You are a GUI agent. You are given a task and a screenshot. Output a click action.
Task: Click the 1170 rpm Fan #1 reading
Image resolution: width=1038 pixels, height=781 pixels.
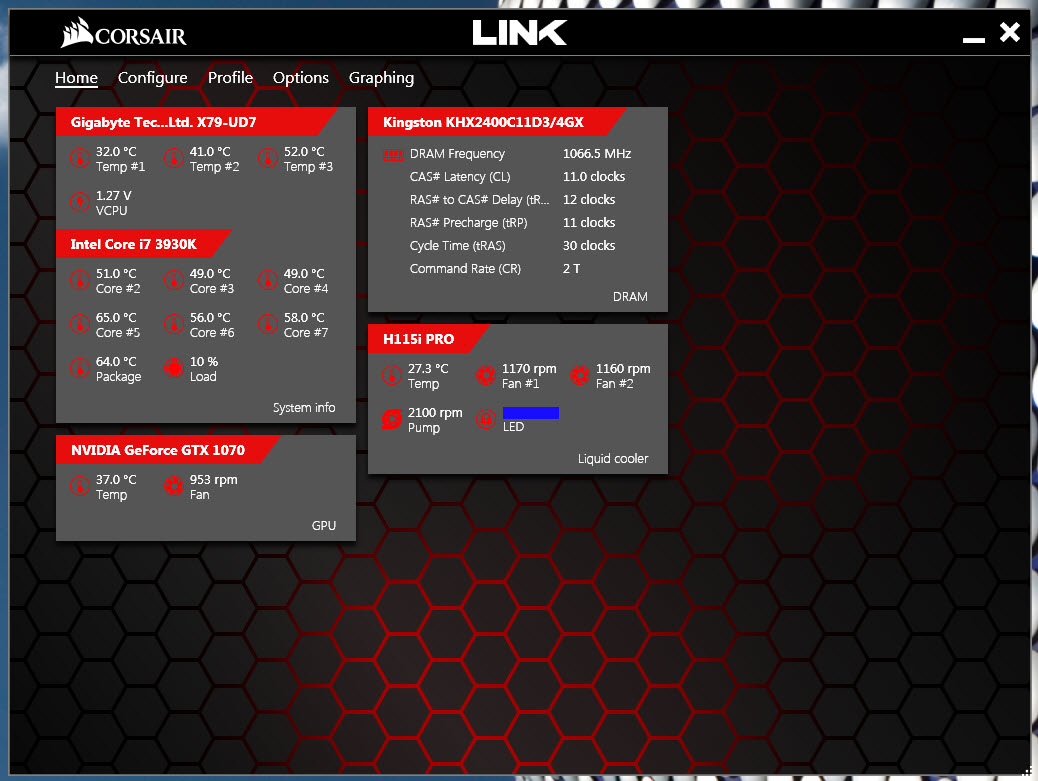[x=529, y=369]
